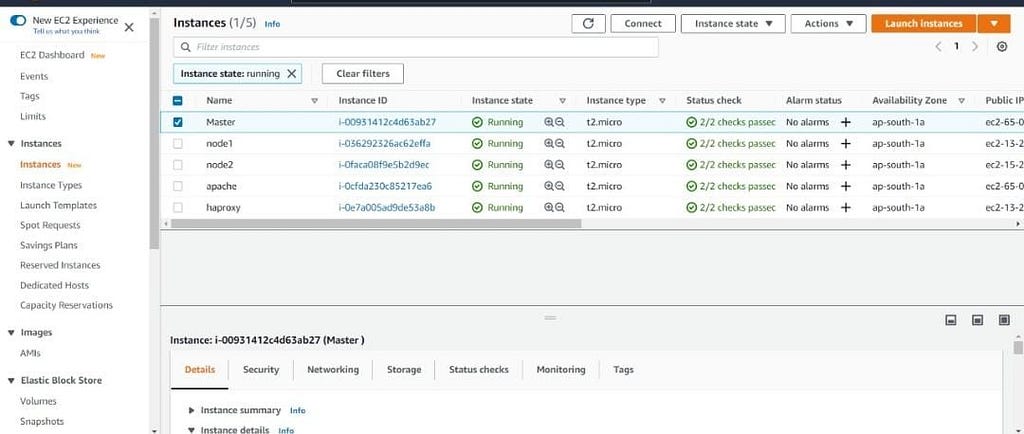Add alarm plus icon for node1

846,144
